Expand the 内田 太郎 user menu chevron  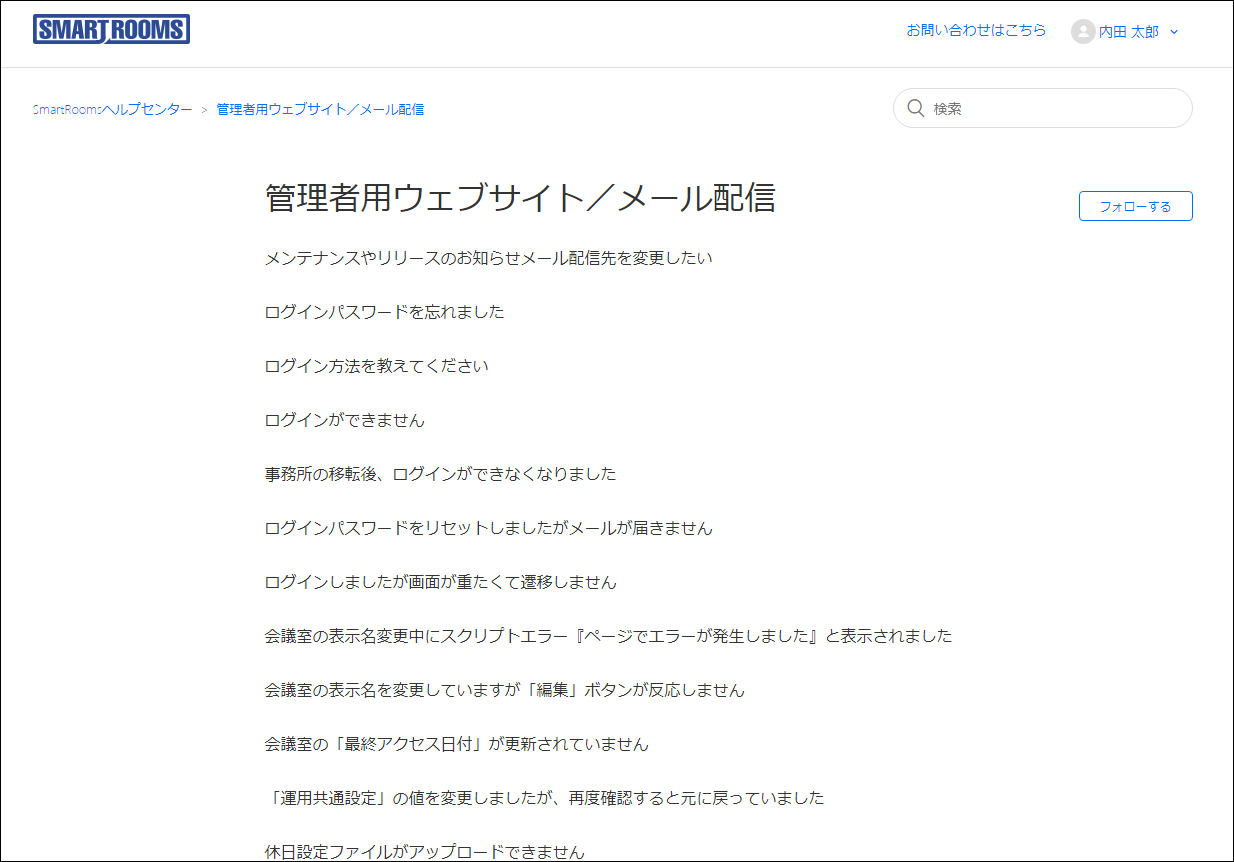click(1174, 32)
